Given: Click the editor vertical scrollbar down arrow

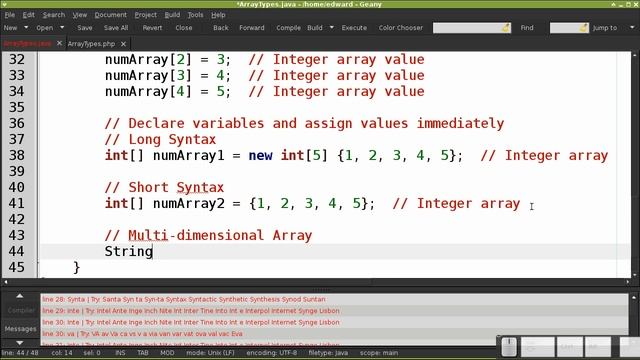Looking at the screenshot, I should (635, 275).
